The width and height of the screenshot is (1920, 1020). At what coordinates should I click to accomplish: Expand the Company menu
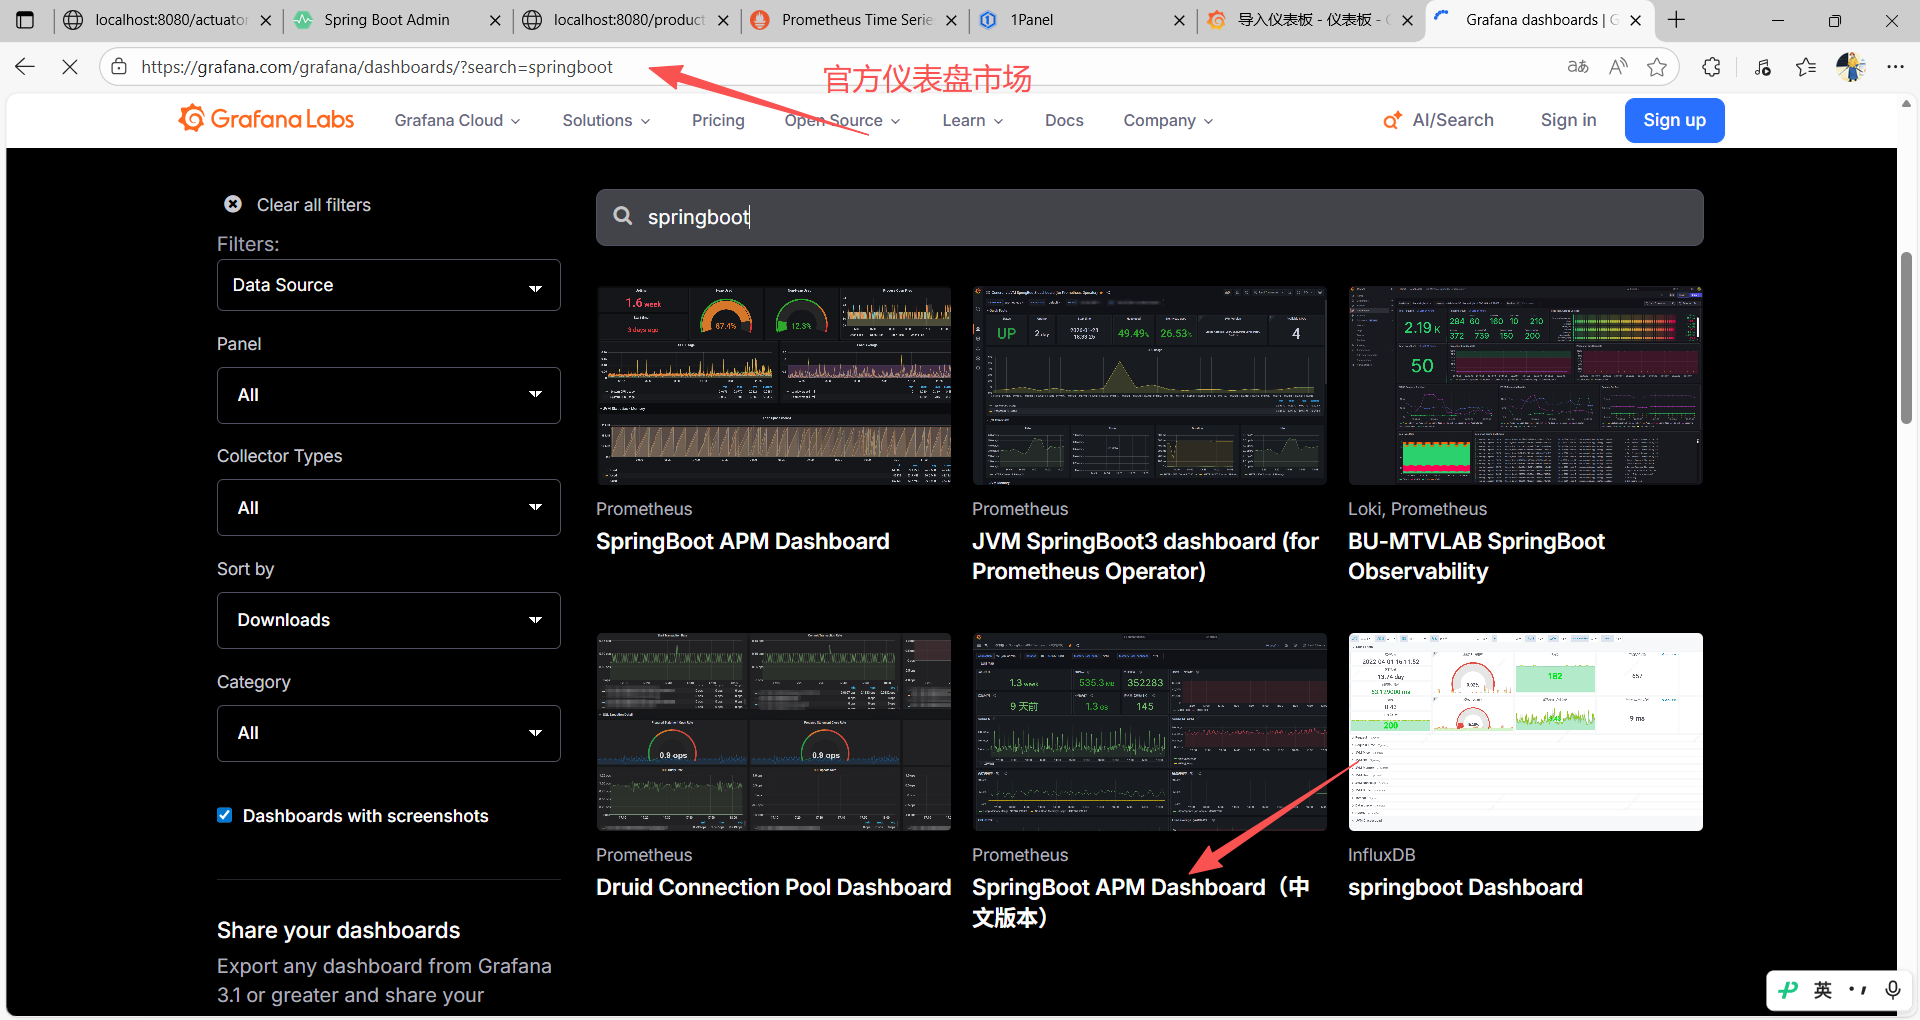tap(1168, 120)
